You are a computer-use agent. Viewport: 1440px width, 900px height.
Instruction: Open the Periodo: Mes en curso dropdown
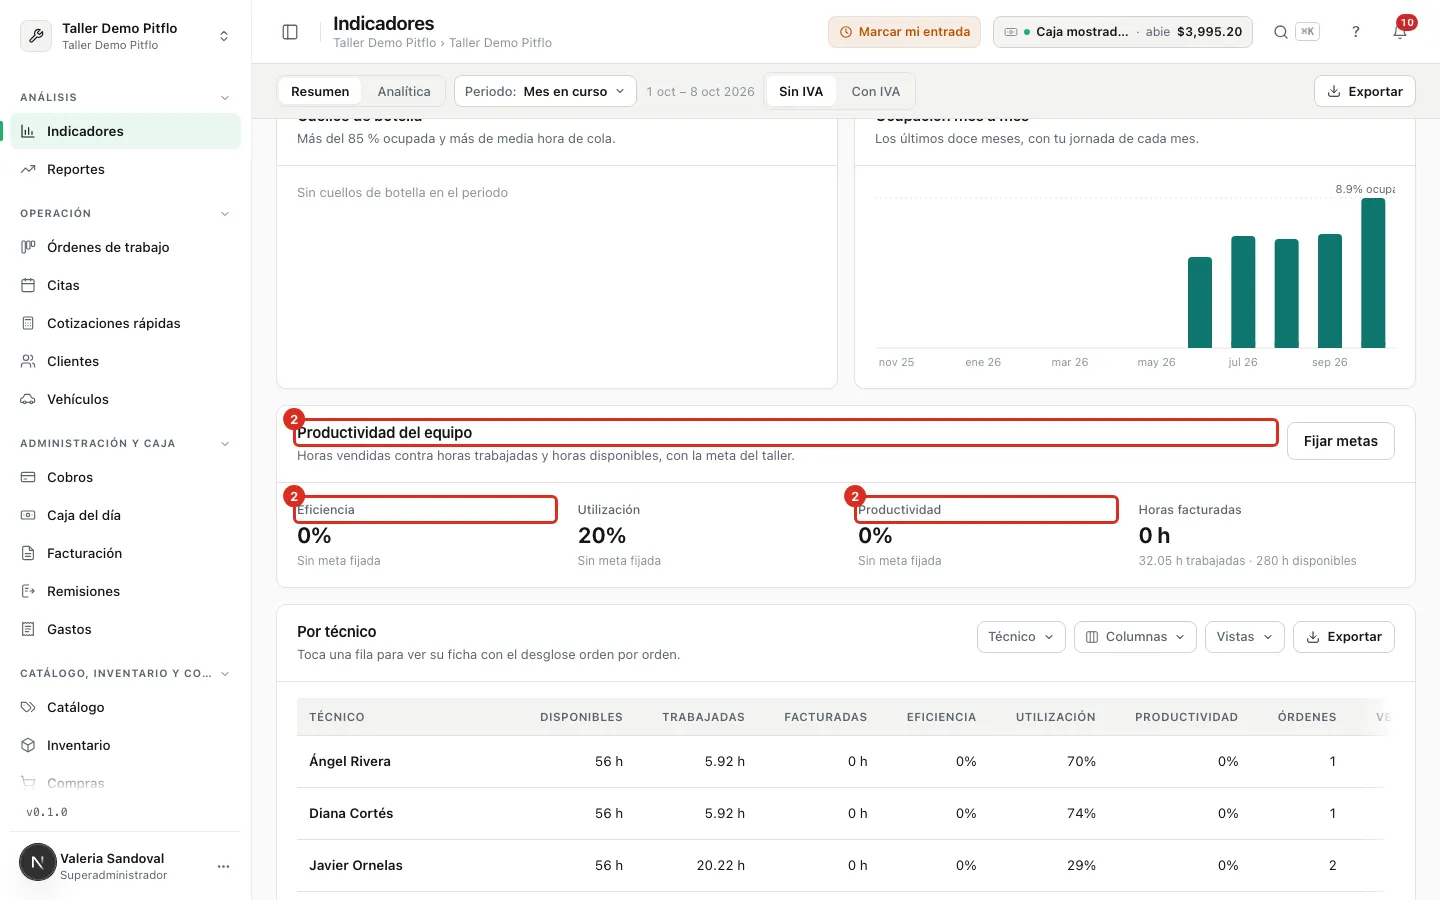click(545, 91)
